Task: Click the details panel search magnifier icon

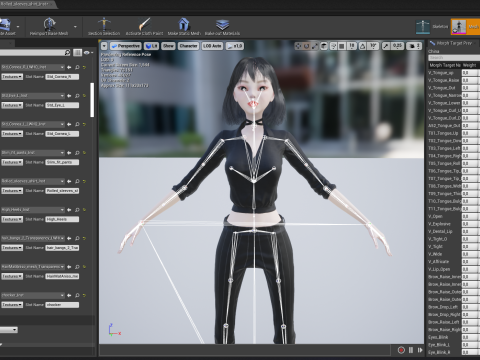Action: click(67, 52)
